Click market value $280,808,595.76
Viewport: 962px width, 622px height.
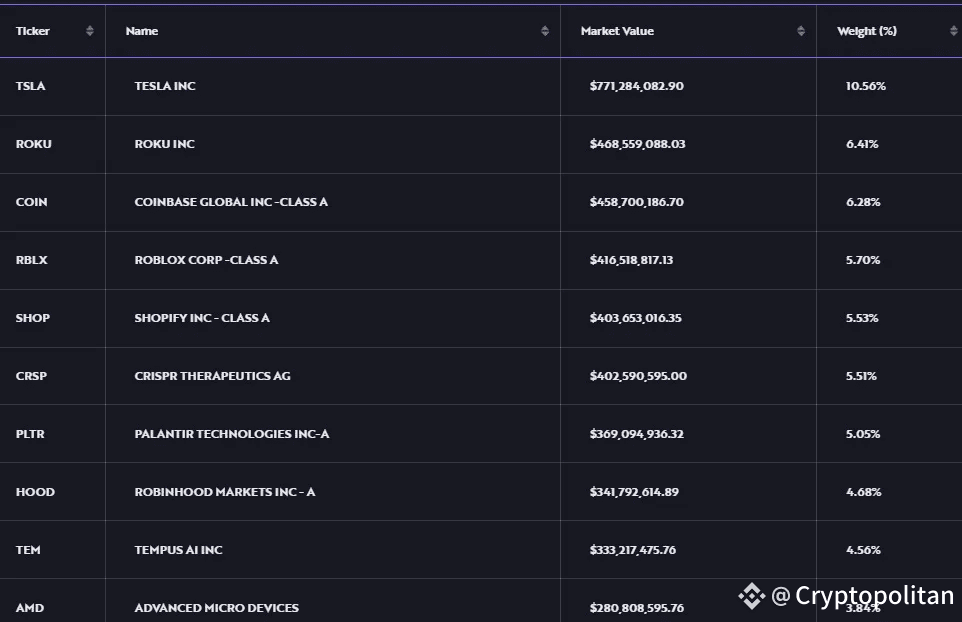pos(636,608)
